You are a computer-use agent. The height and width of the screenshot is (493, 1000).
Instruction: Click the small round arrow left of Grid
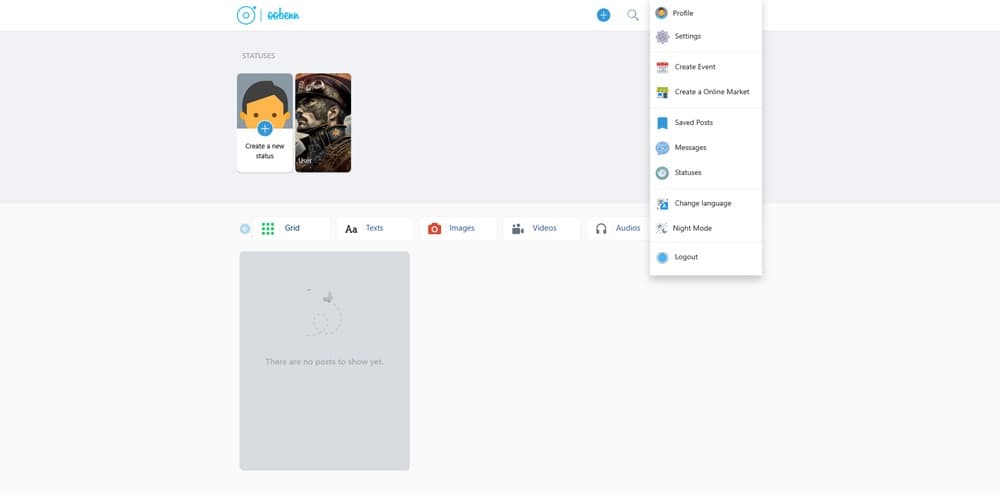pyautogui.click(x=245, y=229)
